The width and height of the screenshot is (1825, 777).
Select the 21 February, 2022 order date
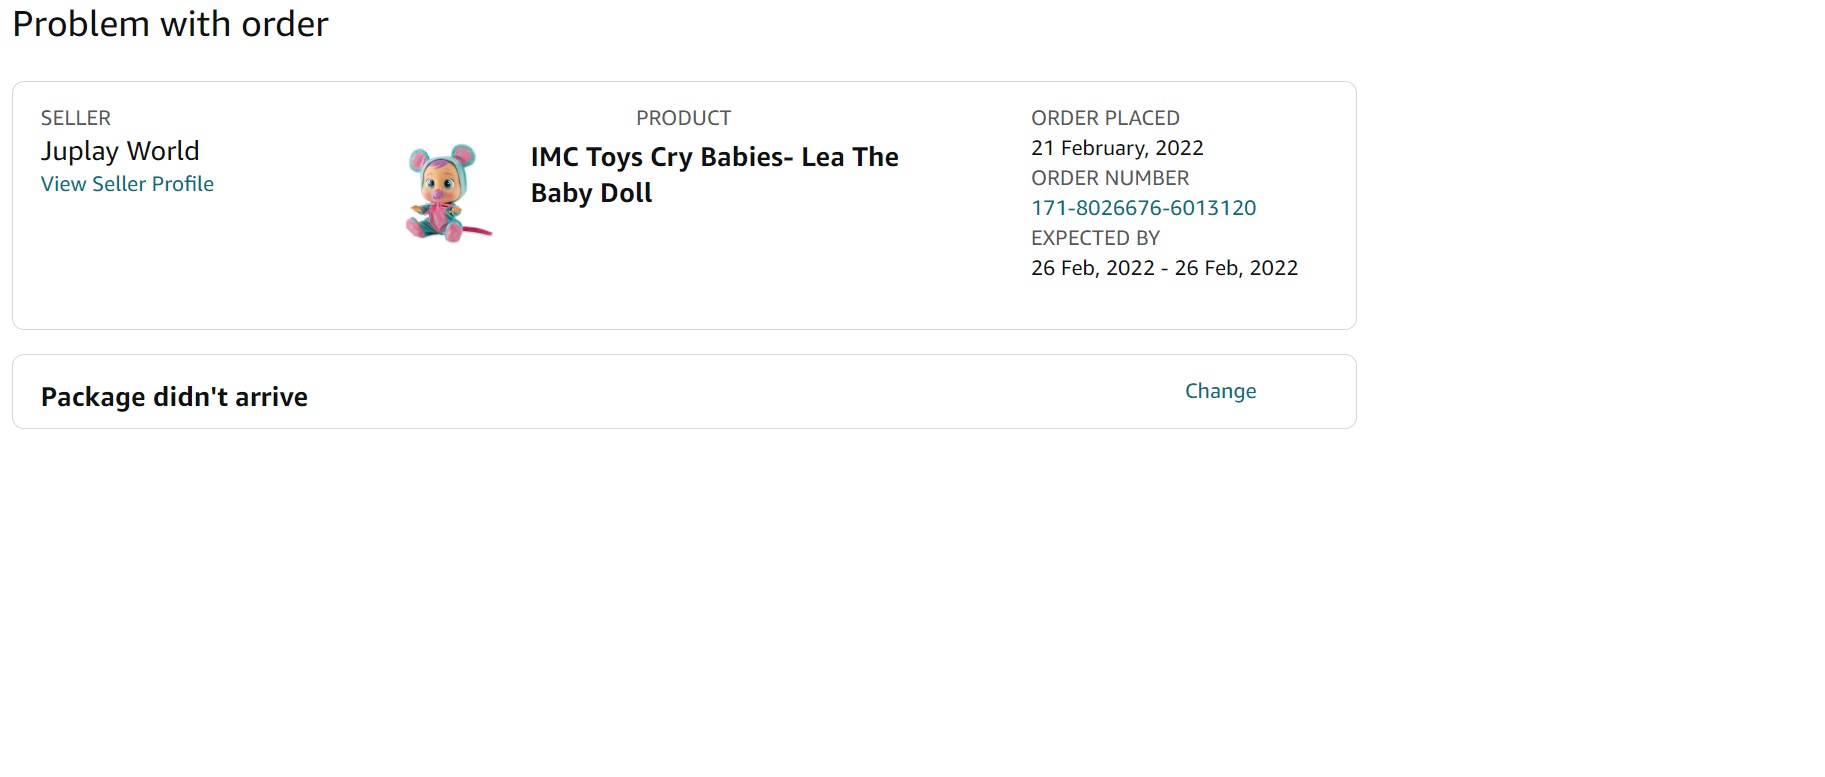coord(1117,148)
